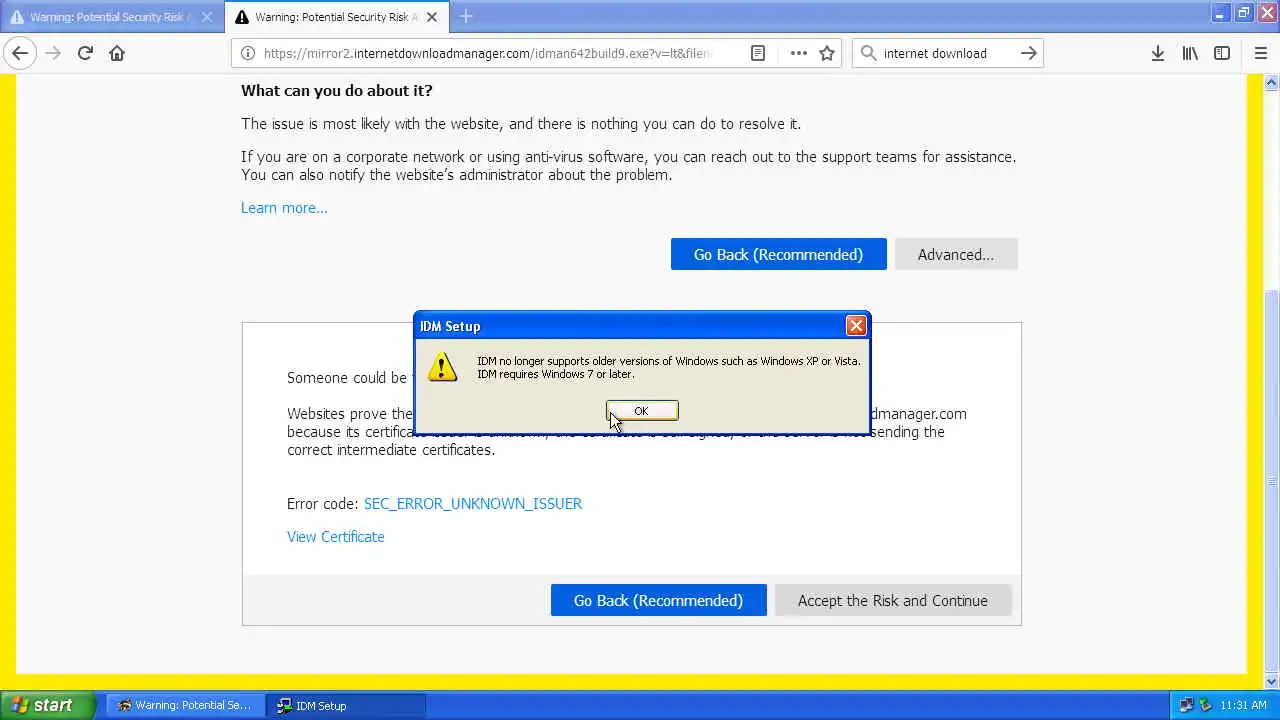Select IDM Setup taskbar item
1280x720 pixels.
[x=347, y=705]
